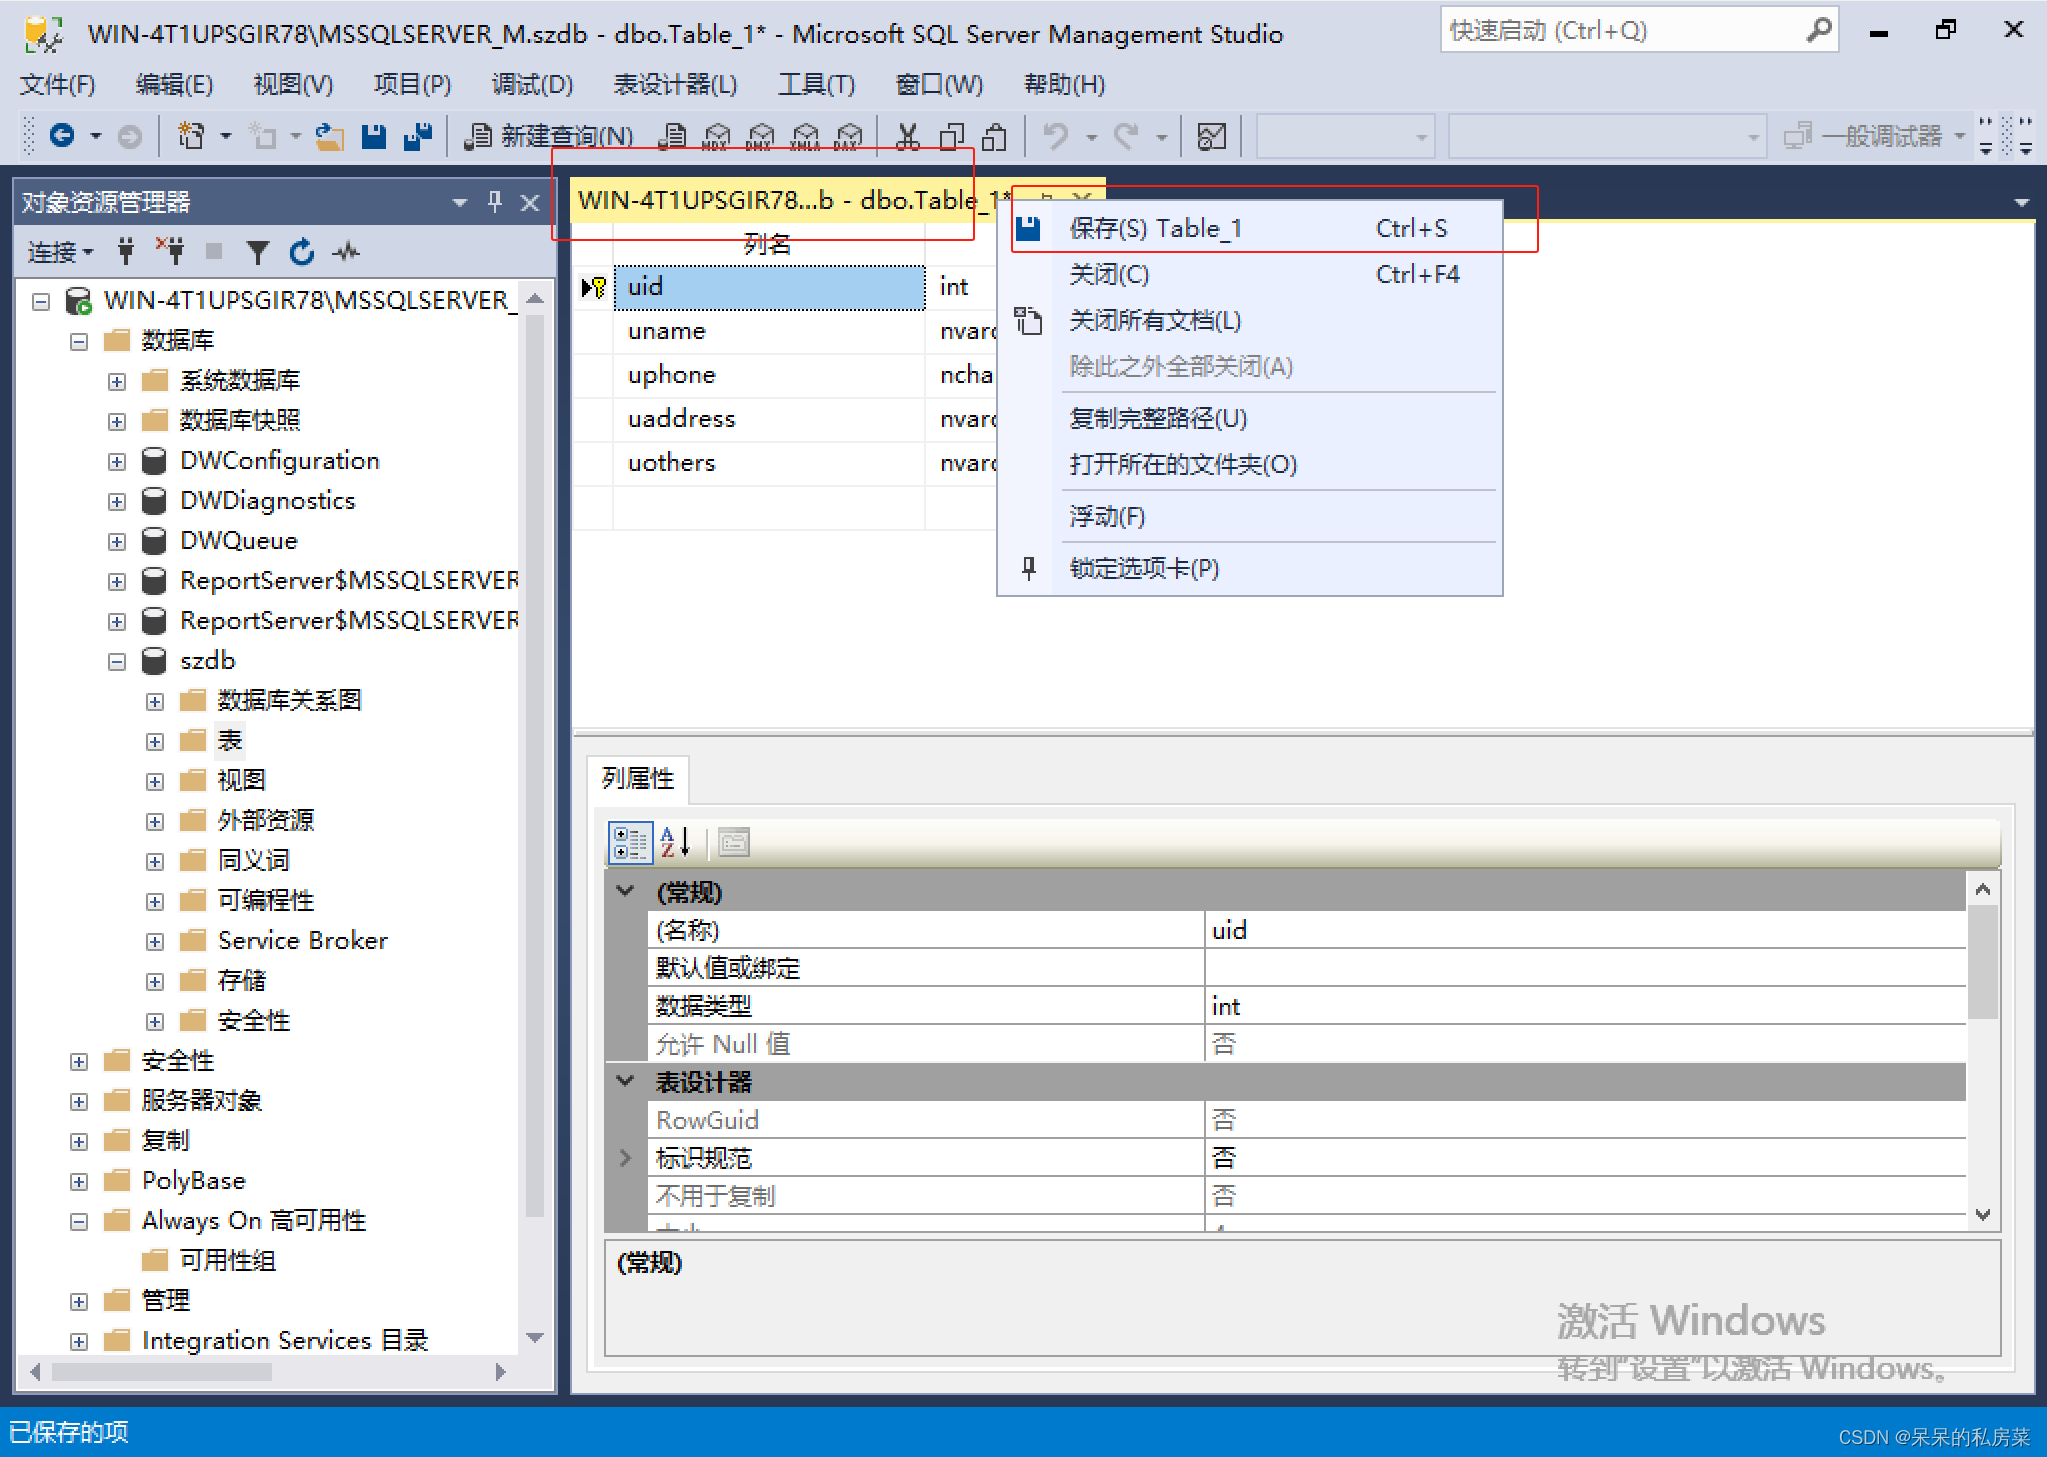Image resolution: width=2047 pixels, height=1457 pixels.
Task: Pin the Object Explorer panel
Action: pyautogui.click(x=495, y=202)
